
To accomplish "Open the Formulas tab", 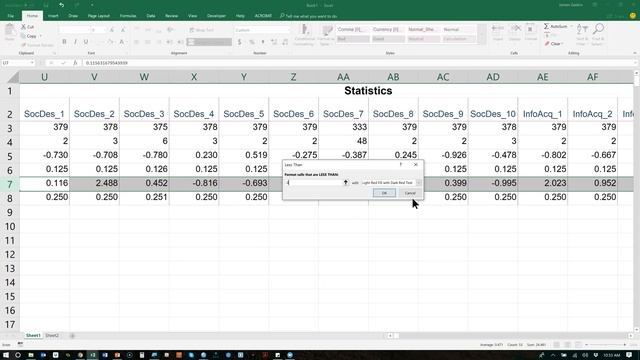I will click(128, 16).
